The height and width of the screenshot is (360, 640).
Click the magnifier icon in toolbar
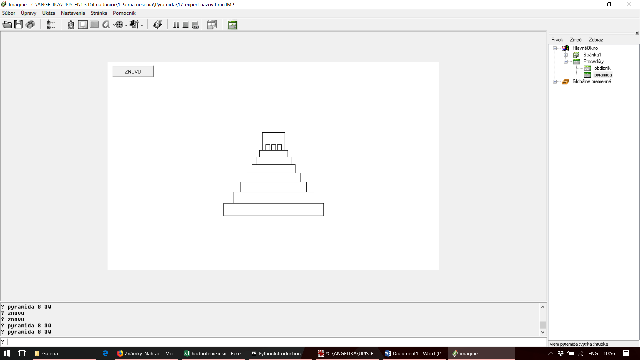pyautogui.click(x=106, y=25)
